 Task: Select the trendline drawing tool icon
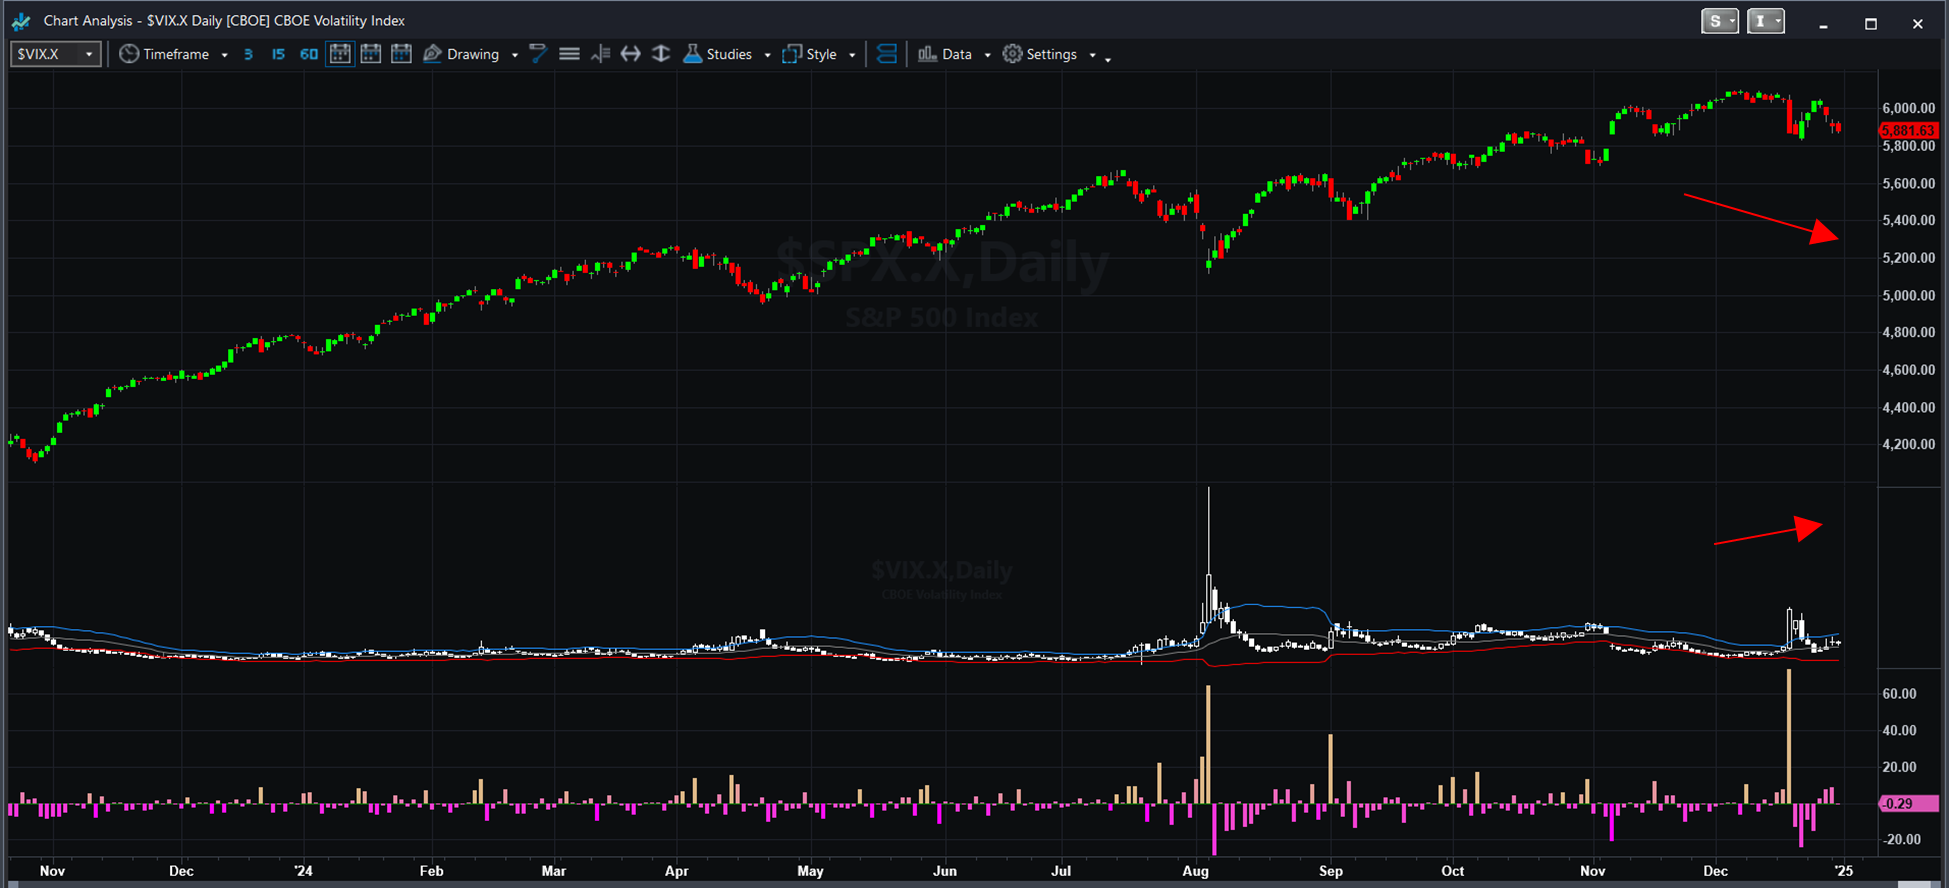(538, 54)
